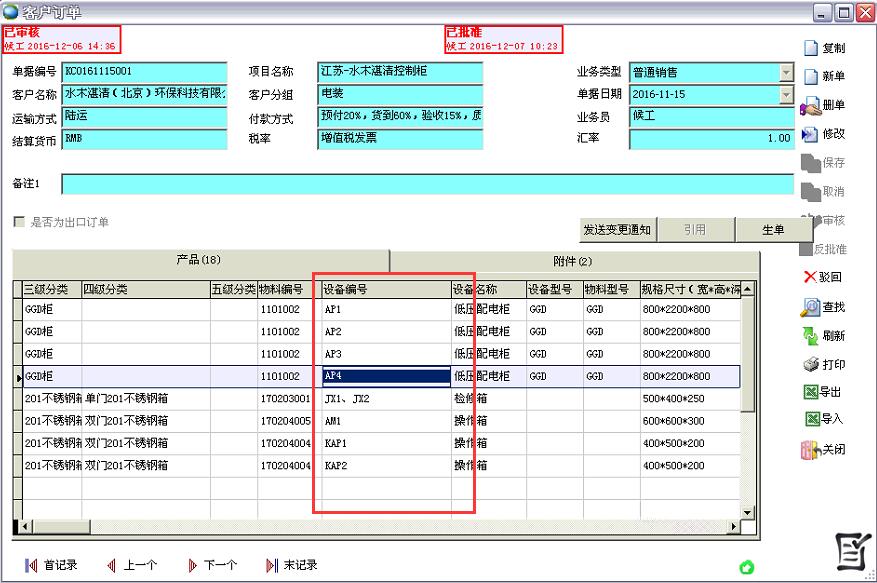
Task: Switch to the 附件(2) tab
Action: 573,261
